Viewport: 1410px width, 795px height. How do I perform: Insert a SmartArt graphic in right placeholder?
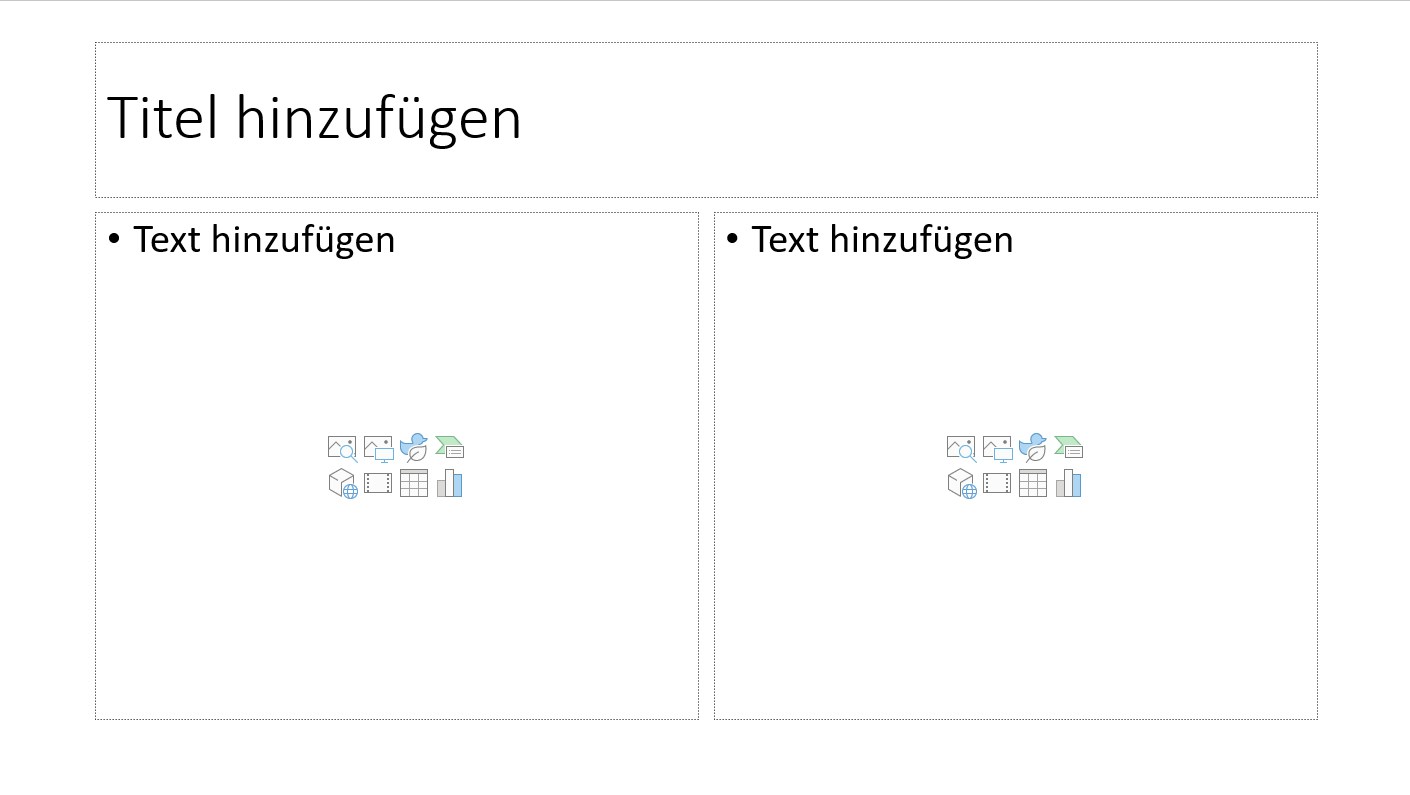1067,447
